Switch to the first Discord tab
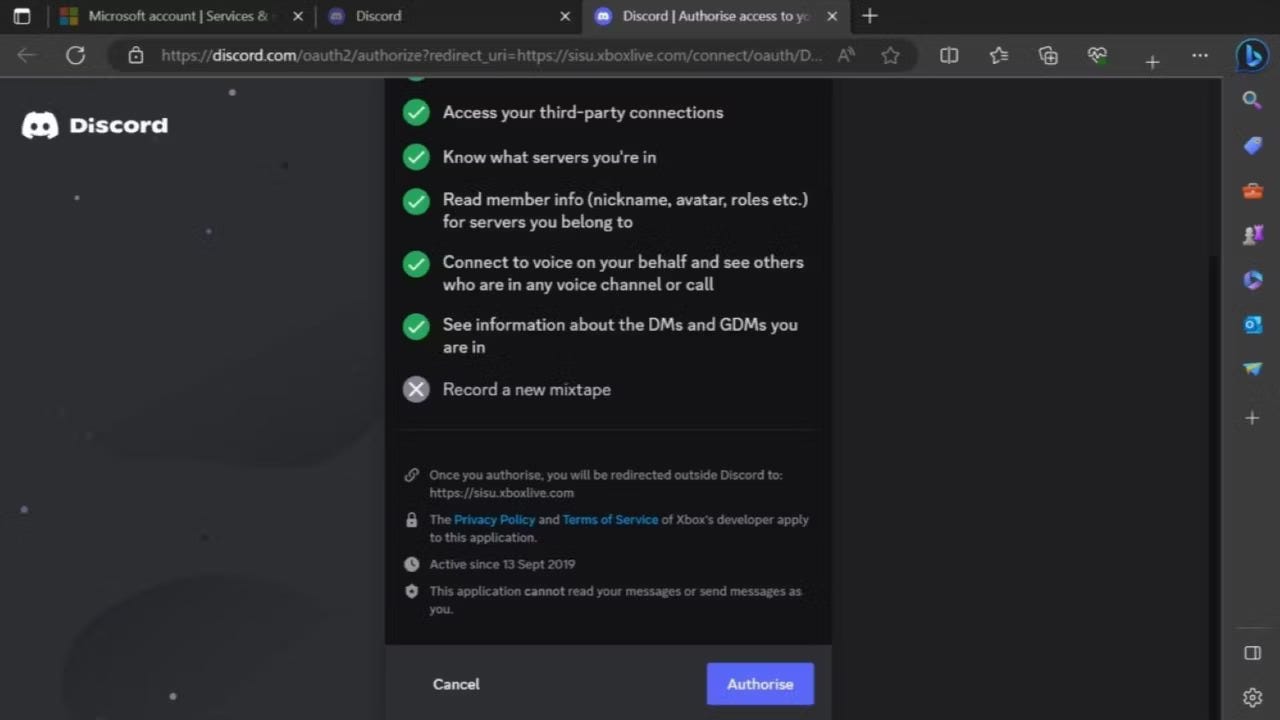The image size is (1280, 720). (x=430, y=16)
